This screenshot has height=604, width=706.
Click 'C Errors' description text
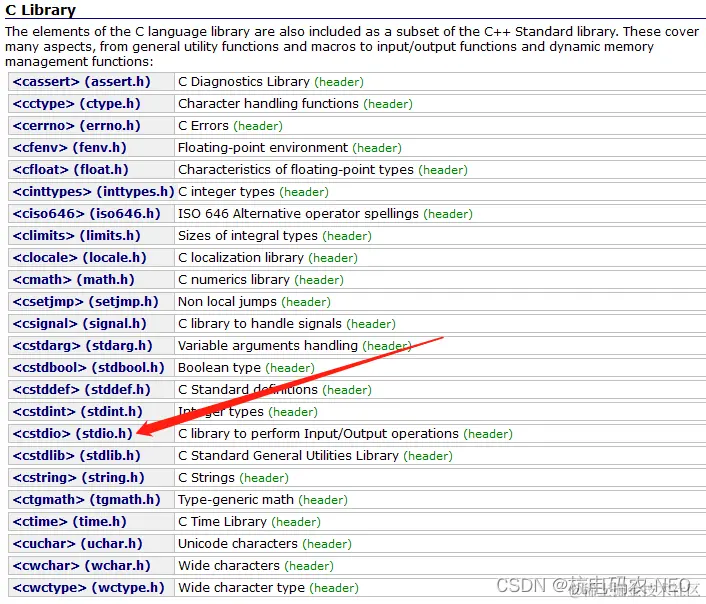click(x=204, y=126)
